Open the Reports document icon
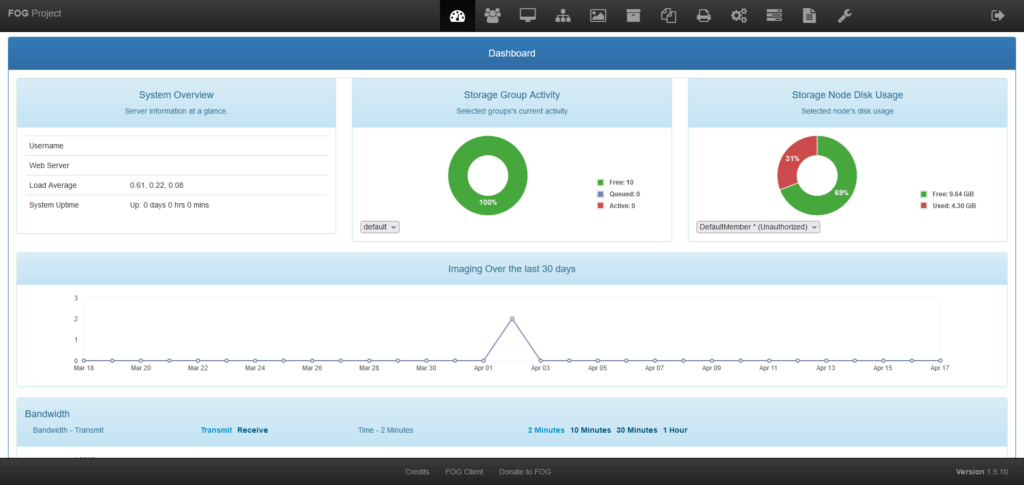The width and height of the screenshot is (1024, 485). point(809,15)
